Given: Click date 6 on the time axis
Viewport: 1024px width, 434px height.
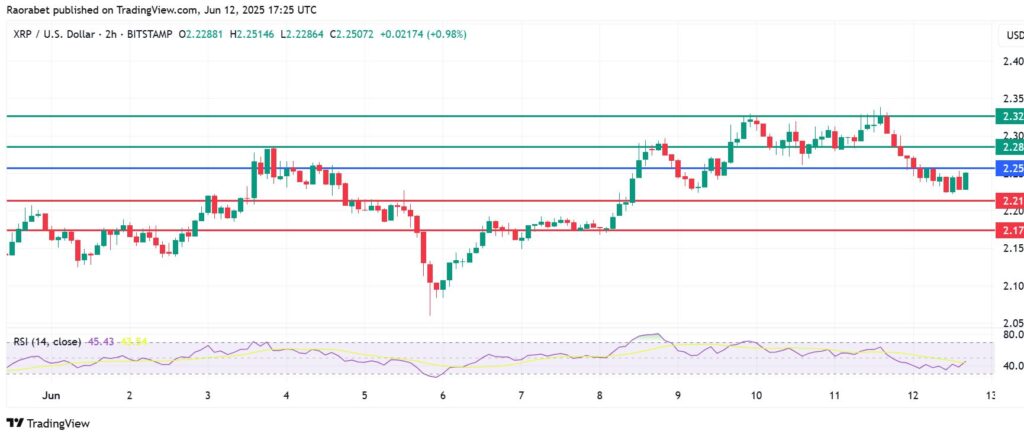Looking at the screenshot, I should [x=441, y=395].
